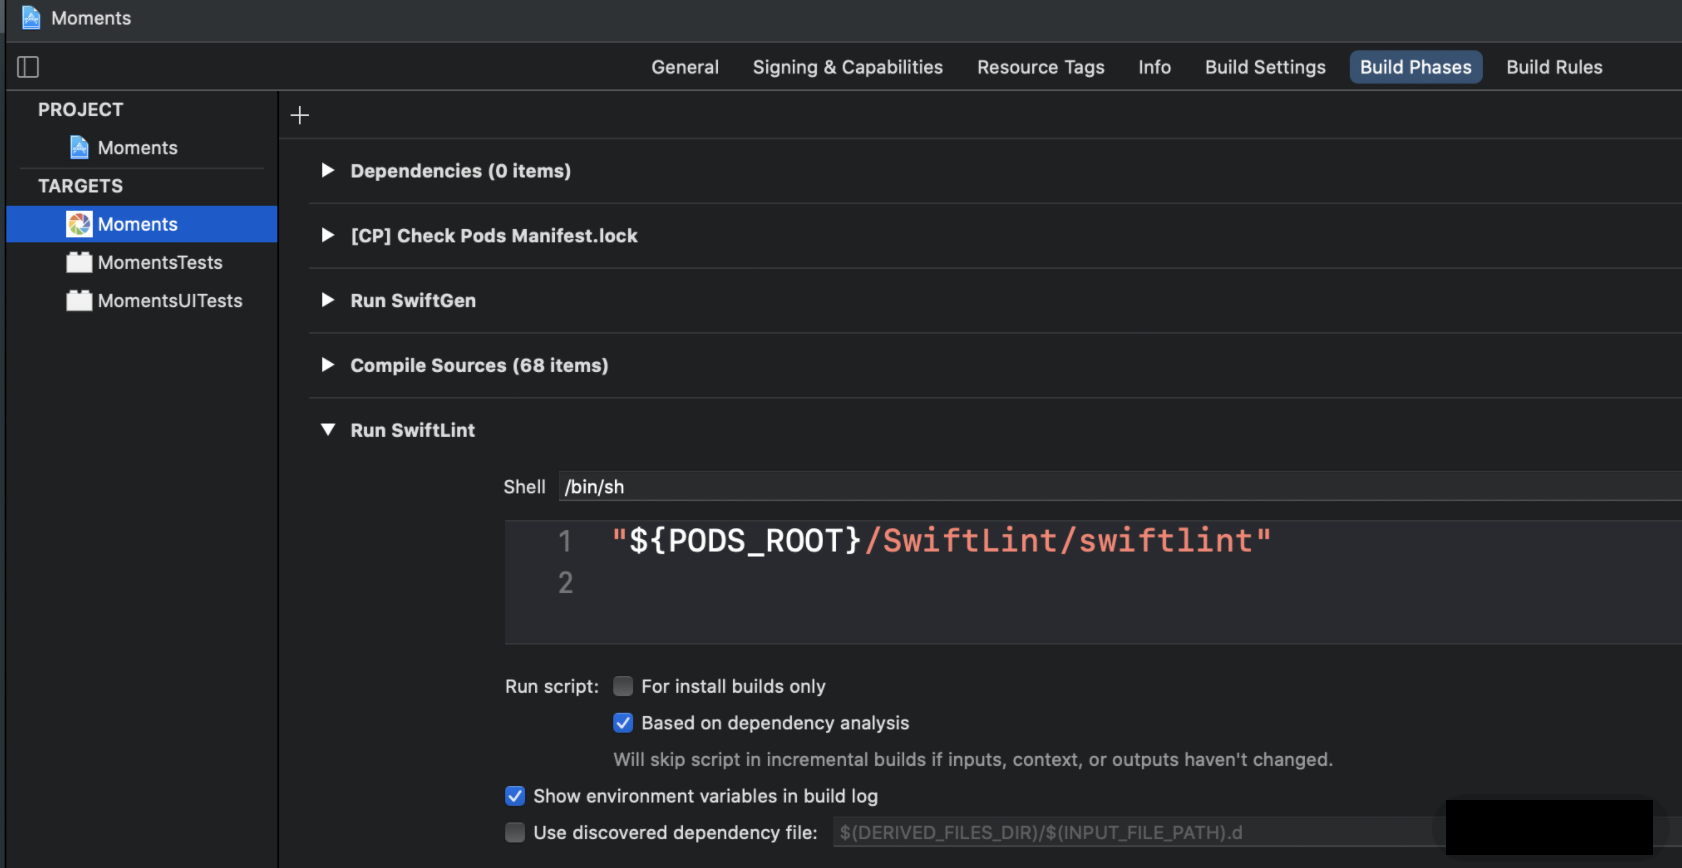Open the Signing & Capabilities tab
The width and height of the screenshot is (1682, 868).
[847, 67]
